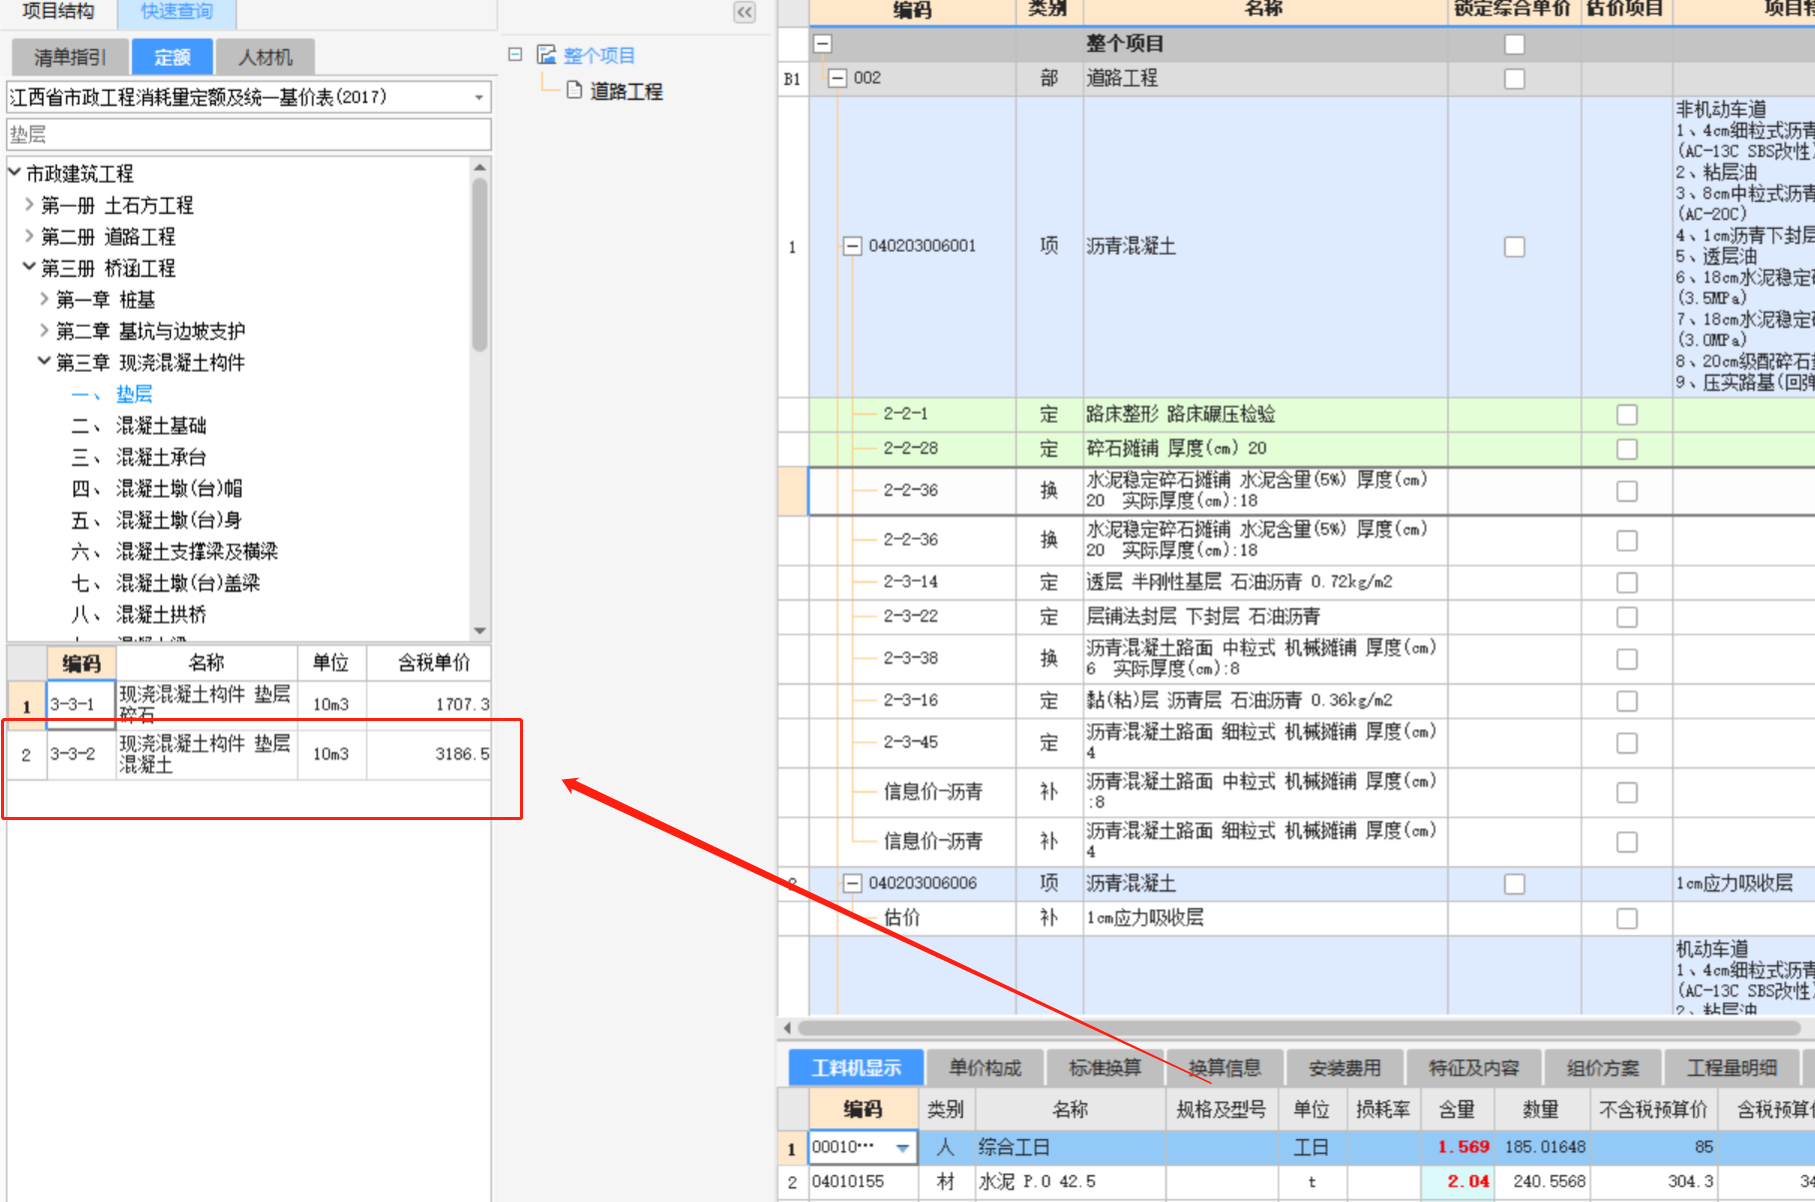This screenshot has height=1202, width=1815.
Task: Collapse bill item 040203006001
Action: [852, 246]
